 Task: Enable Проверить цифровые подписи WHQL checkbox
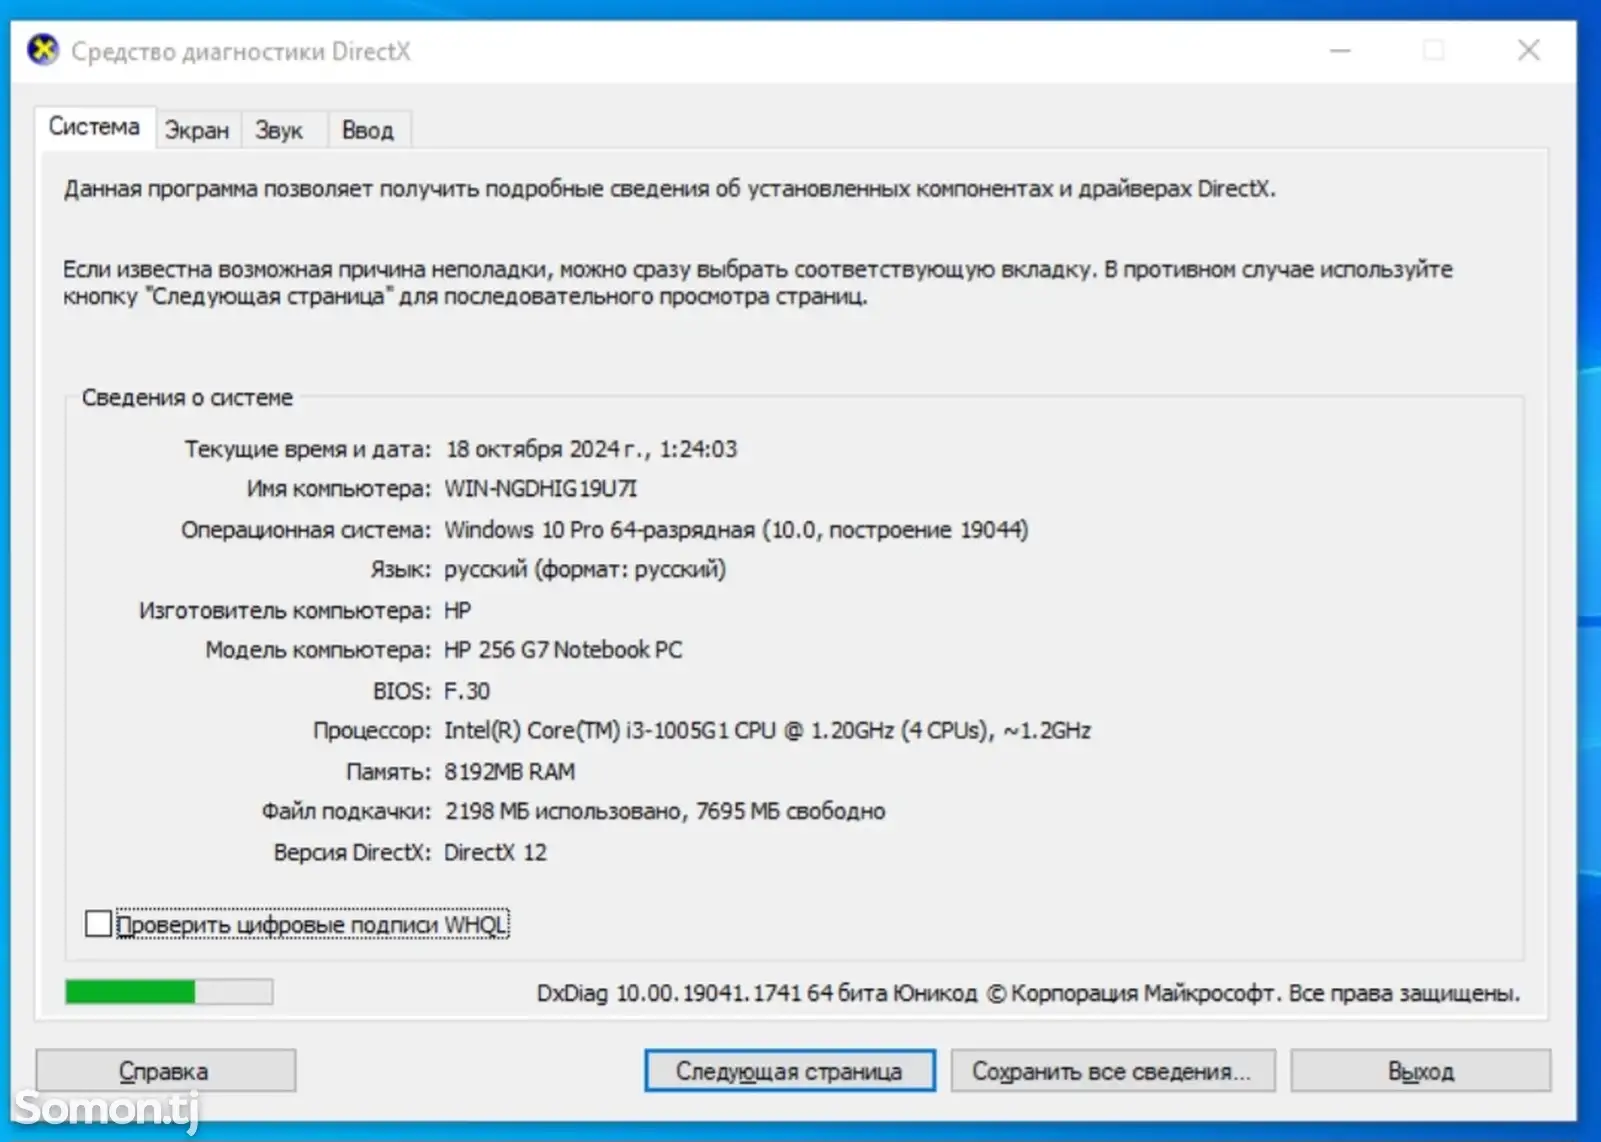click(98, 924)
